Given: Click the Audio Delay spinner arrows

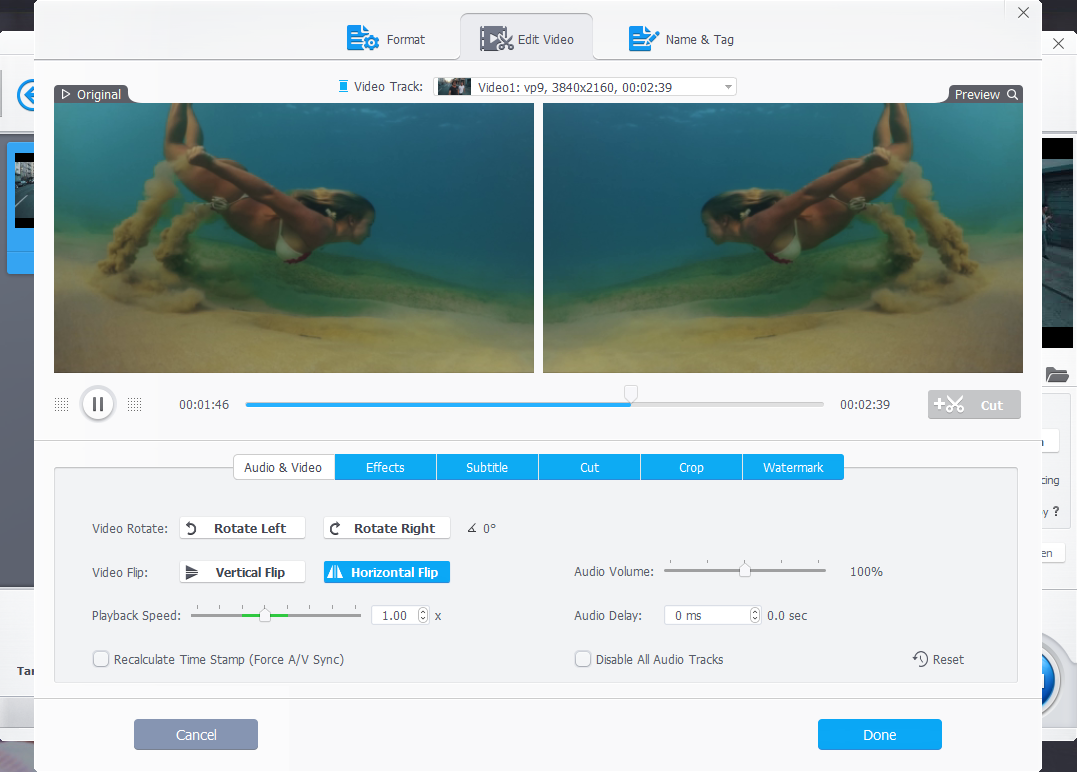Looking at the screenshot, I should point(754,615).
